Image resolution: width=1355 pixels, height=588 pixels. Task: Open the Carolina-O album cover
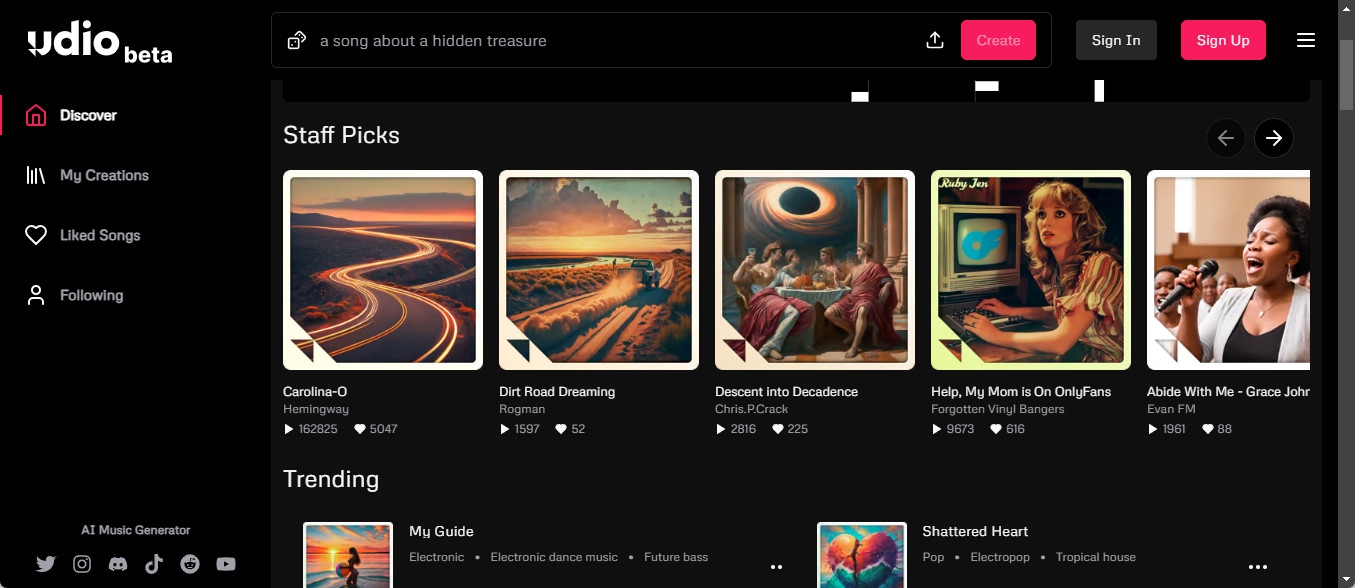[x=383, y=270]
